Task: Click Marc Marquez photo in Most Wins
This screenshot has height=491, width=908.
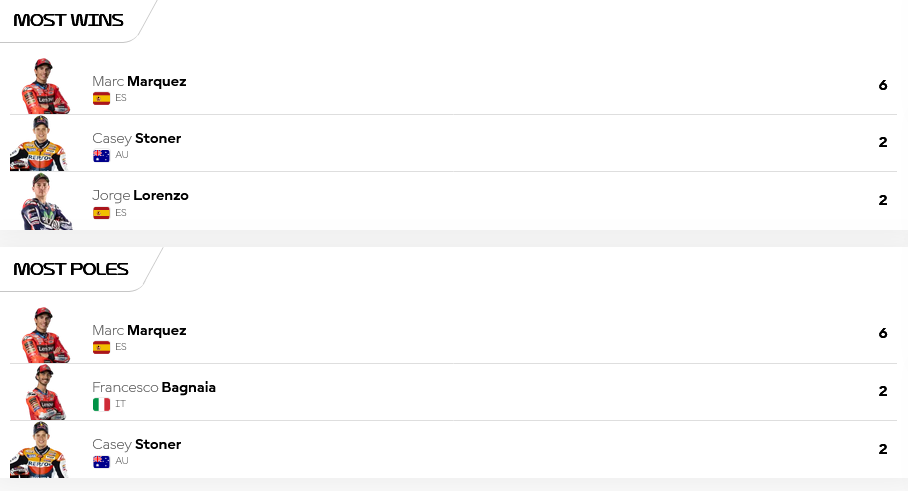Action: click(x=45, y=86)
